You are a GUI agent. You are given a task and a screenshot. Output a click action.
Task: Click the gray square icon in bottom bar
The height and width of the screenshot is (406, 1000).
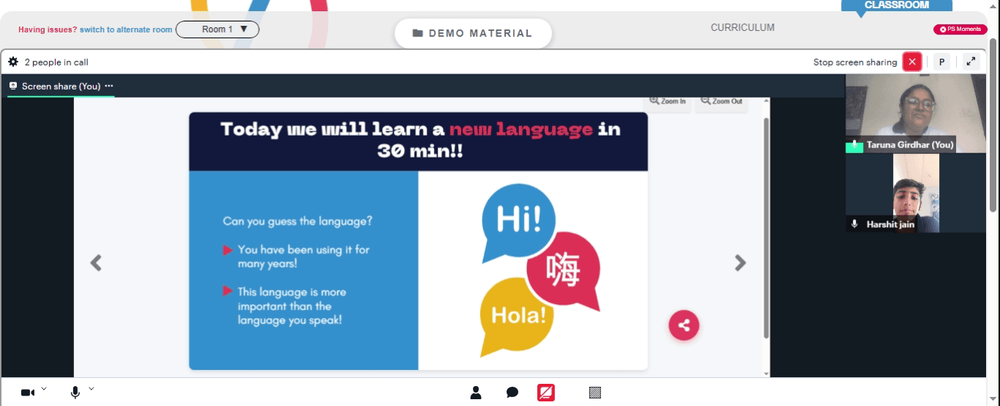pyautogui.click(x=594, y=393)
